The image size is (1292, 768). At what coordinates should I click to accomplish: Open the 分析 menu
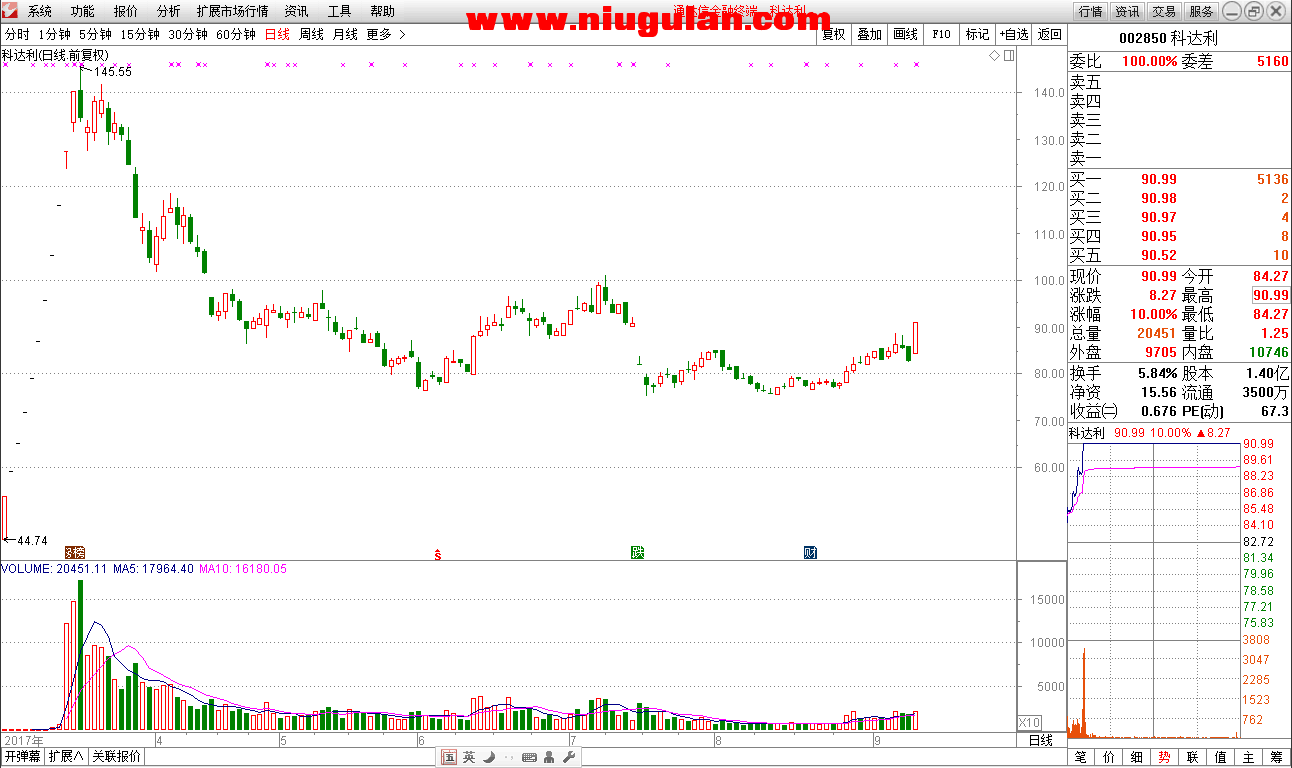tap(169, 11)
